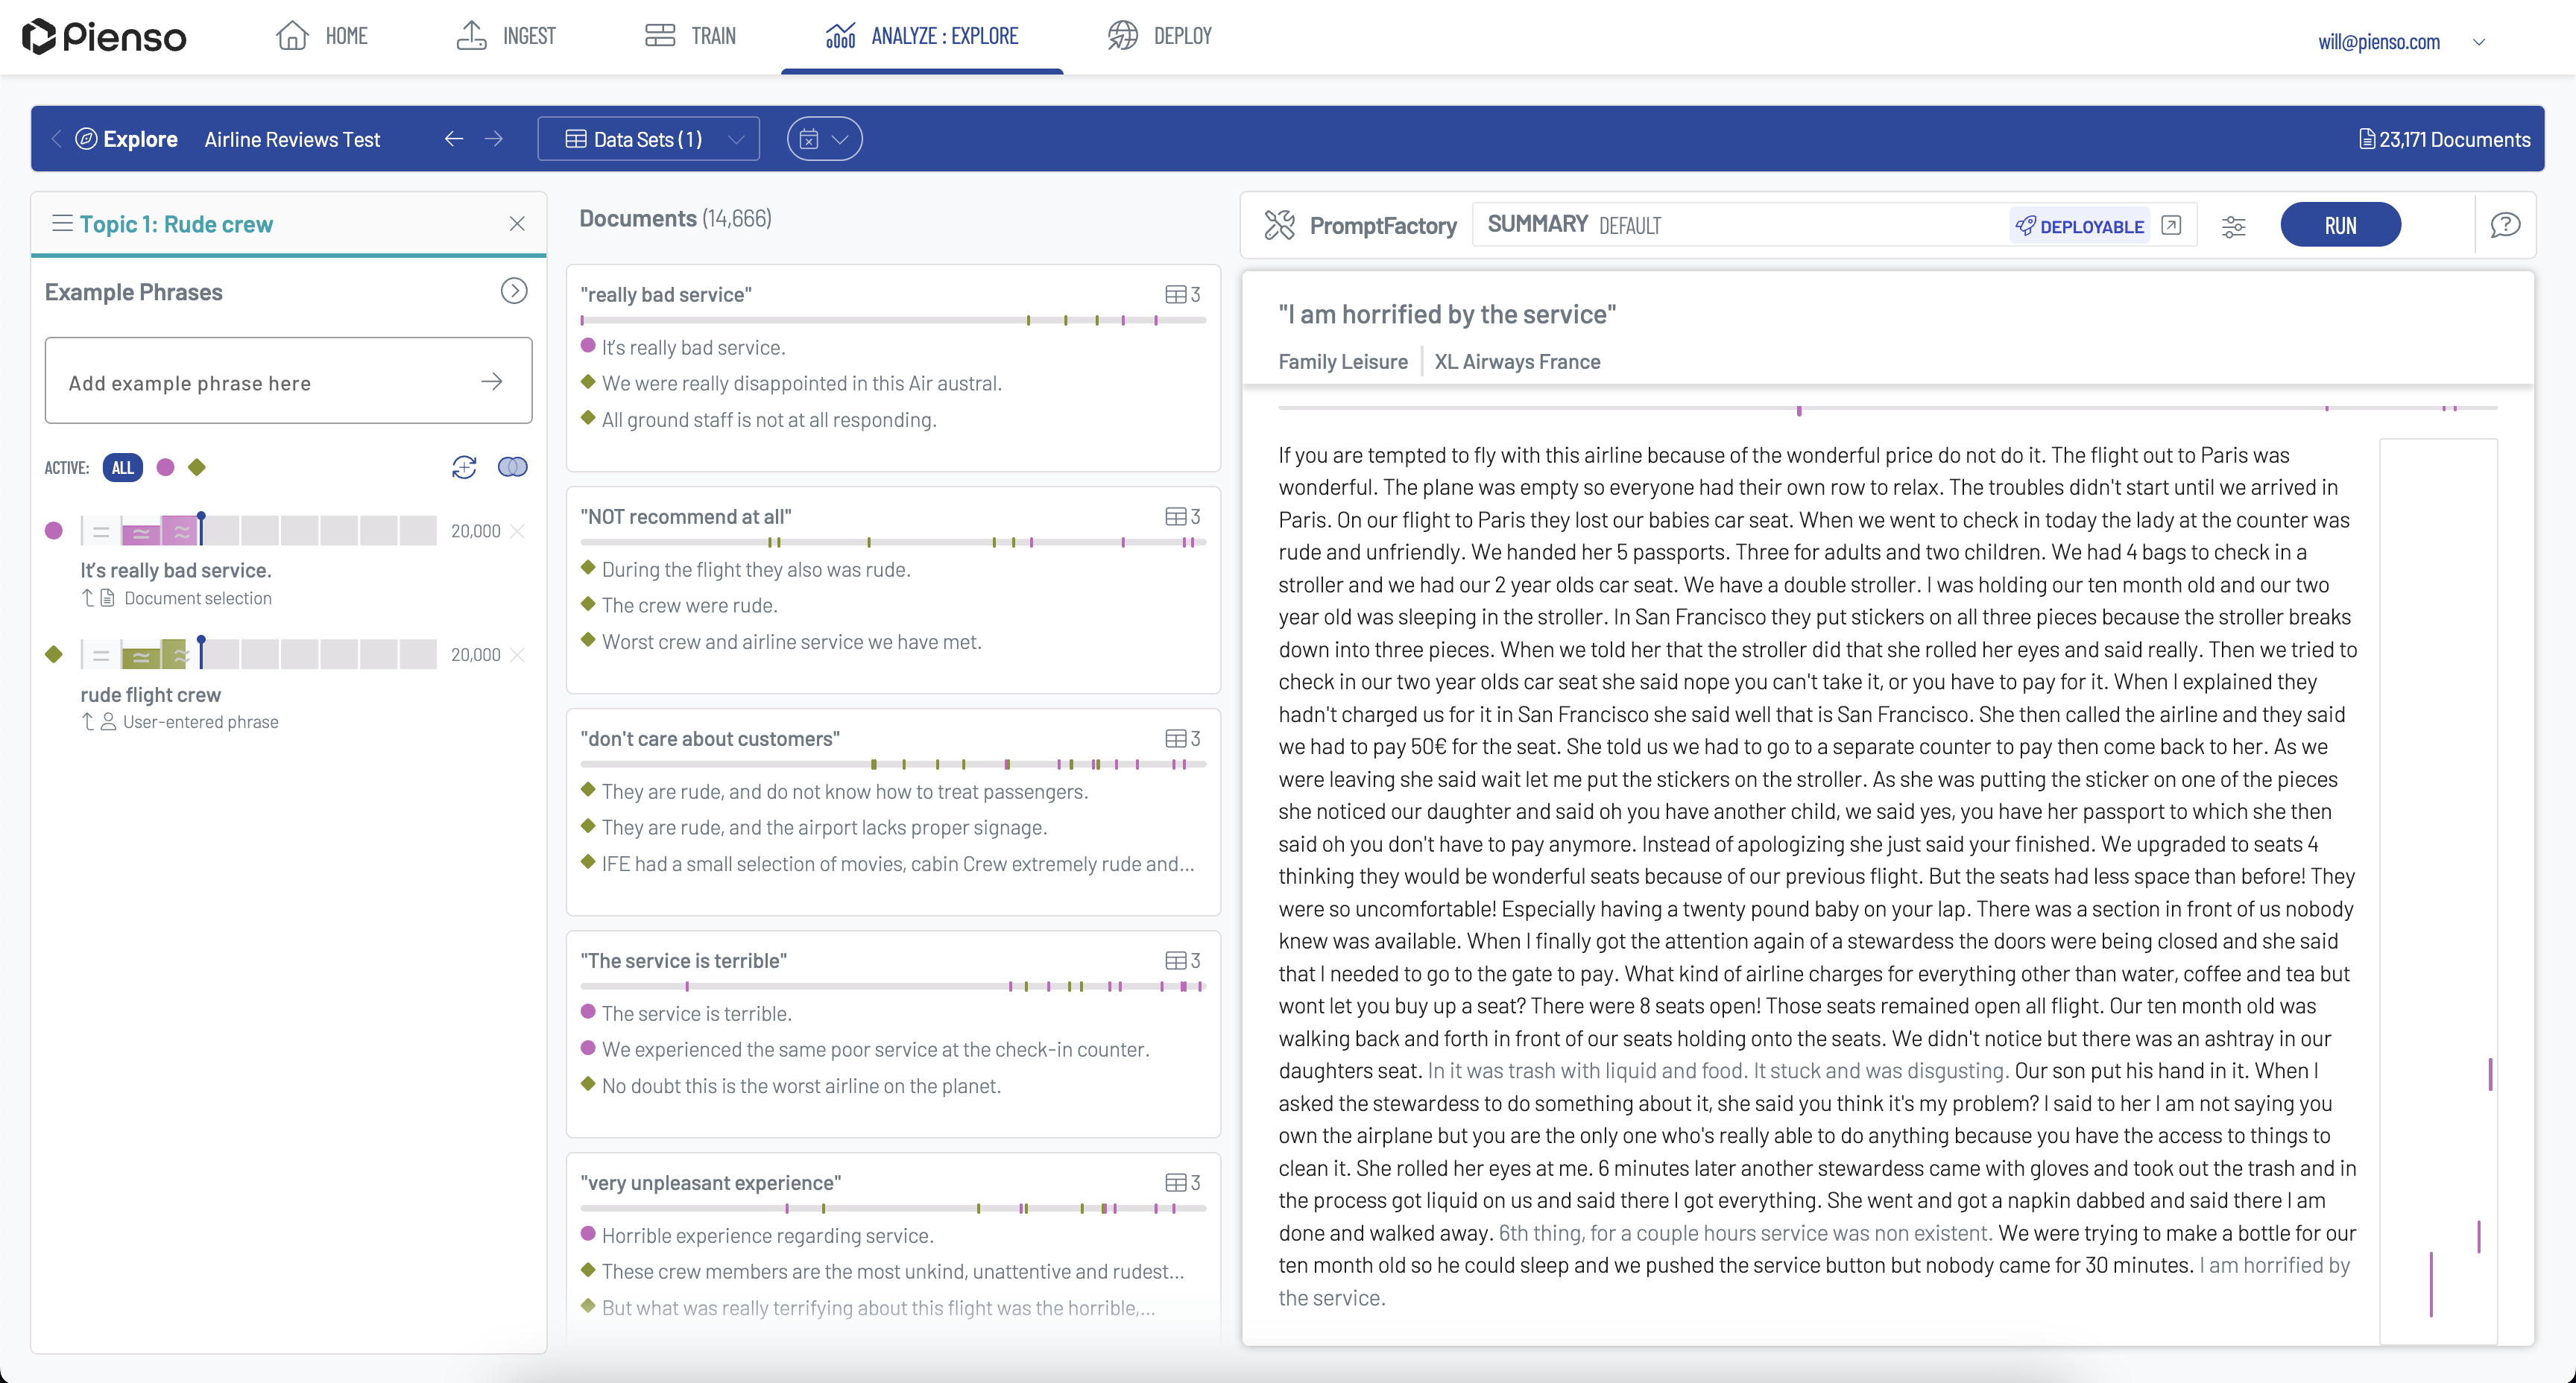Click the refresh-add phrases icon

464,467
